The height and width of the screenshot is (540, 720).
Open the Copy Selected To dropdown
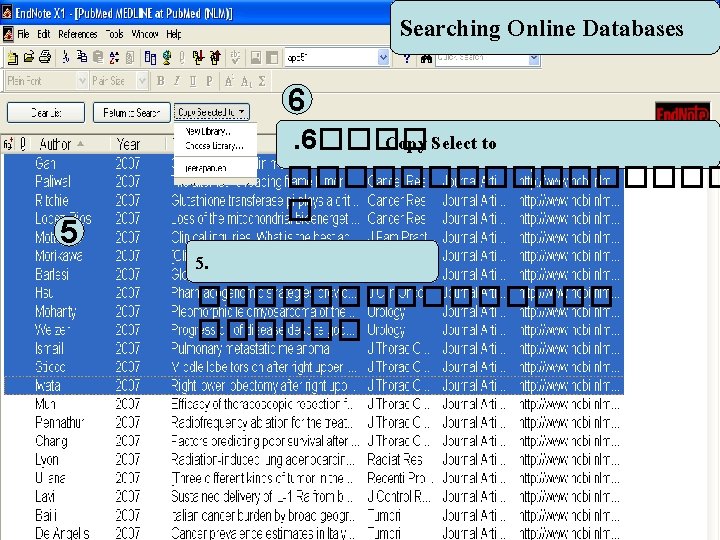click(x=212, y=112)
